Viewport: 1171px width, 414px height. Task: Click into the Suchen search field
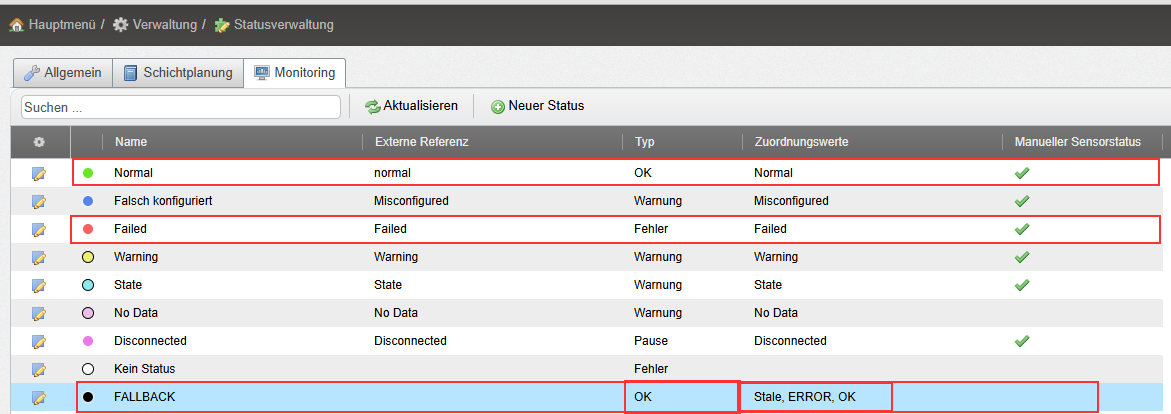pyautogui.click(x=180, y=106)
